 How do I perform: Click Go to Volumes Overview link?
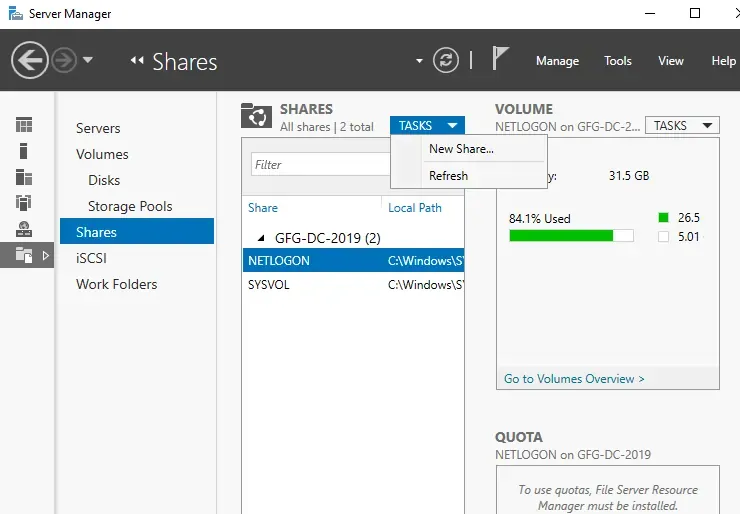coord(574,379)
